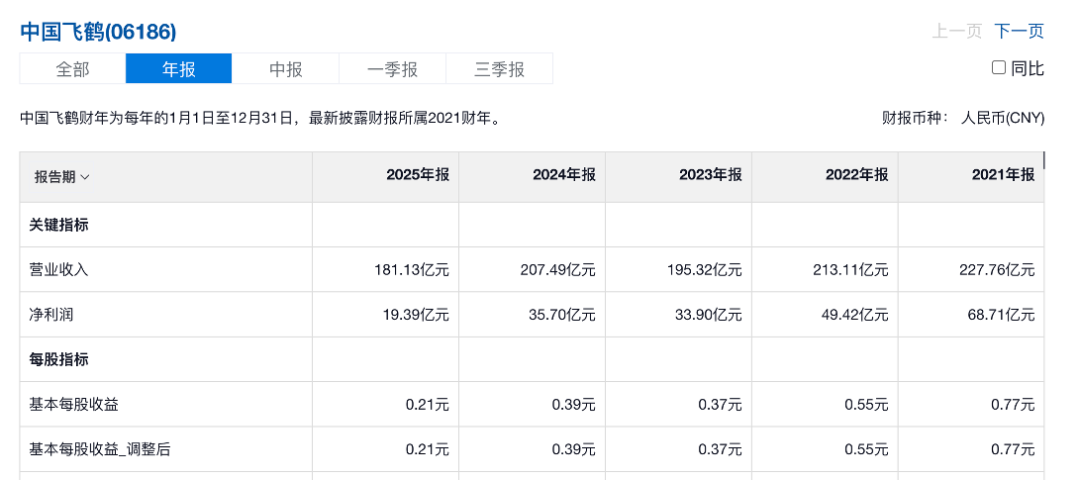Enable the 同比 checkbox
This screenshot has height=480, width=1080.
[998, 68]
